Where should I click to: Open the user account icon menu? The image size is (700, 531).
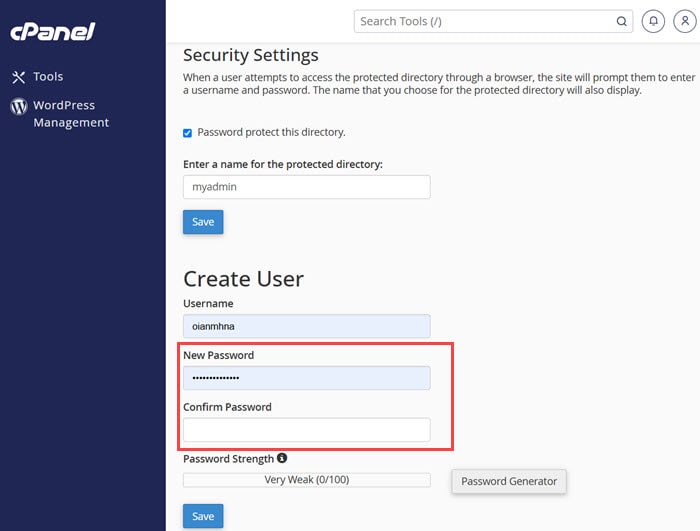coord(681,21)
